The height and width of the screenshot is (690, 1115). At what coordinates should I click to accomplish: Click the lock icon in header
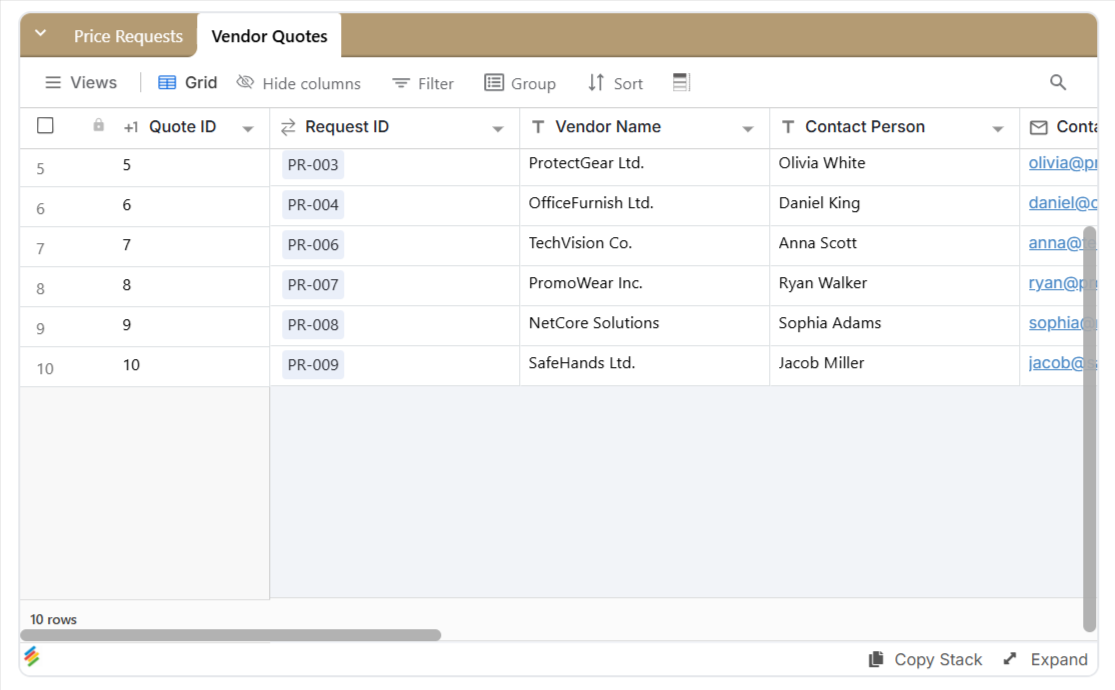click(x=98, y=126)
